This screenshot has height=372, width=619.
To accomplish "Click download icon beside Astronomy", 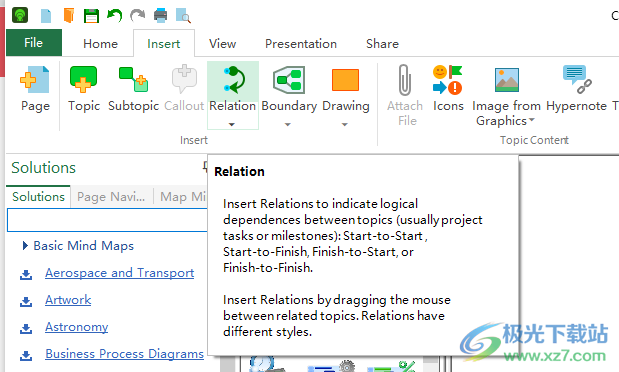I will [x=26, y=328].
